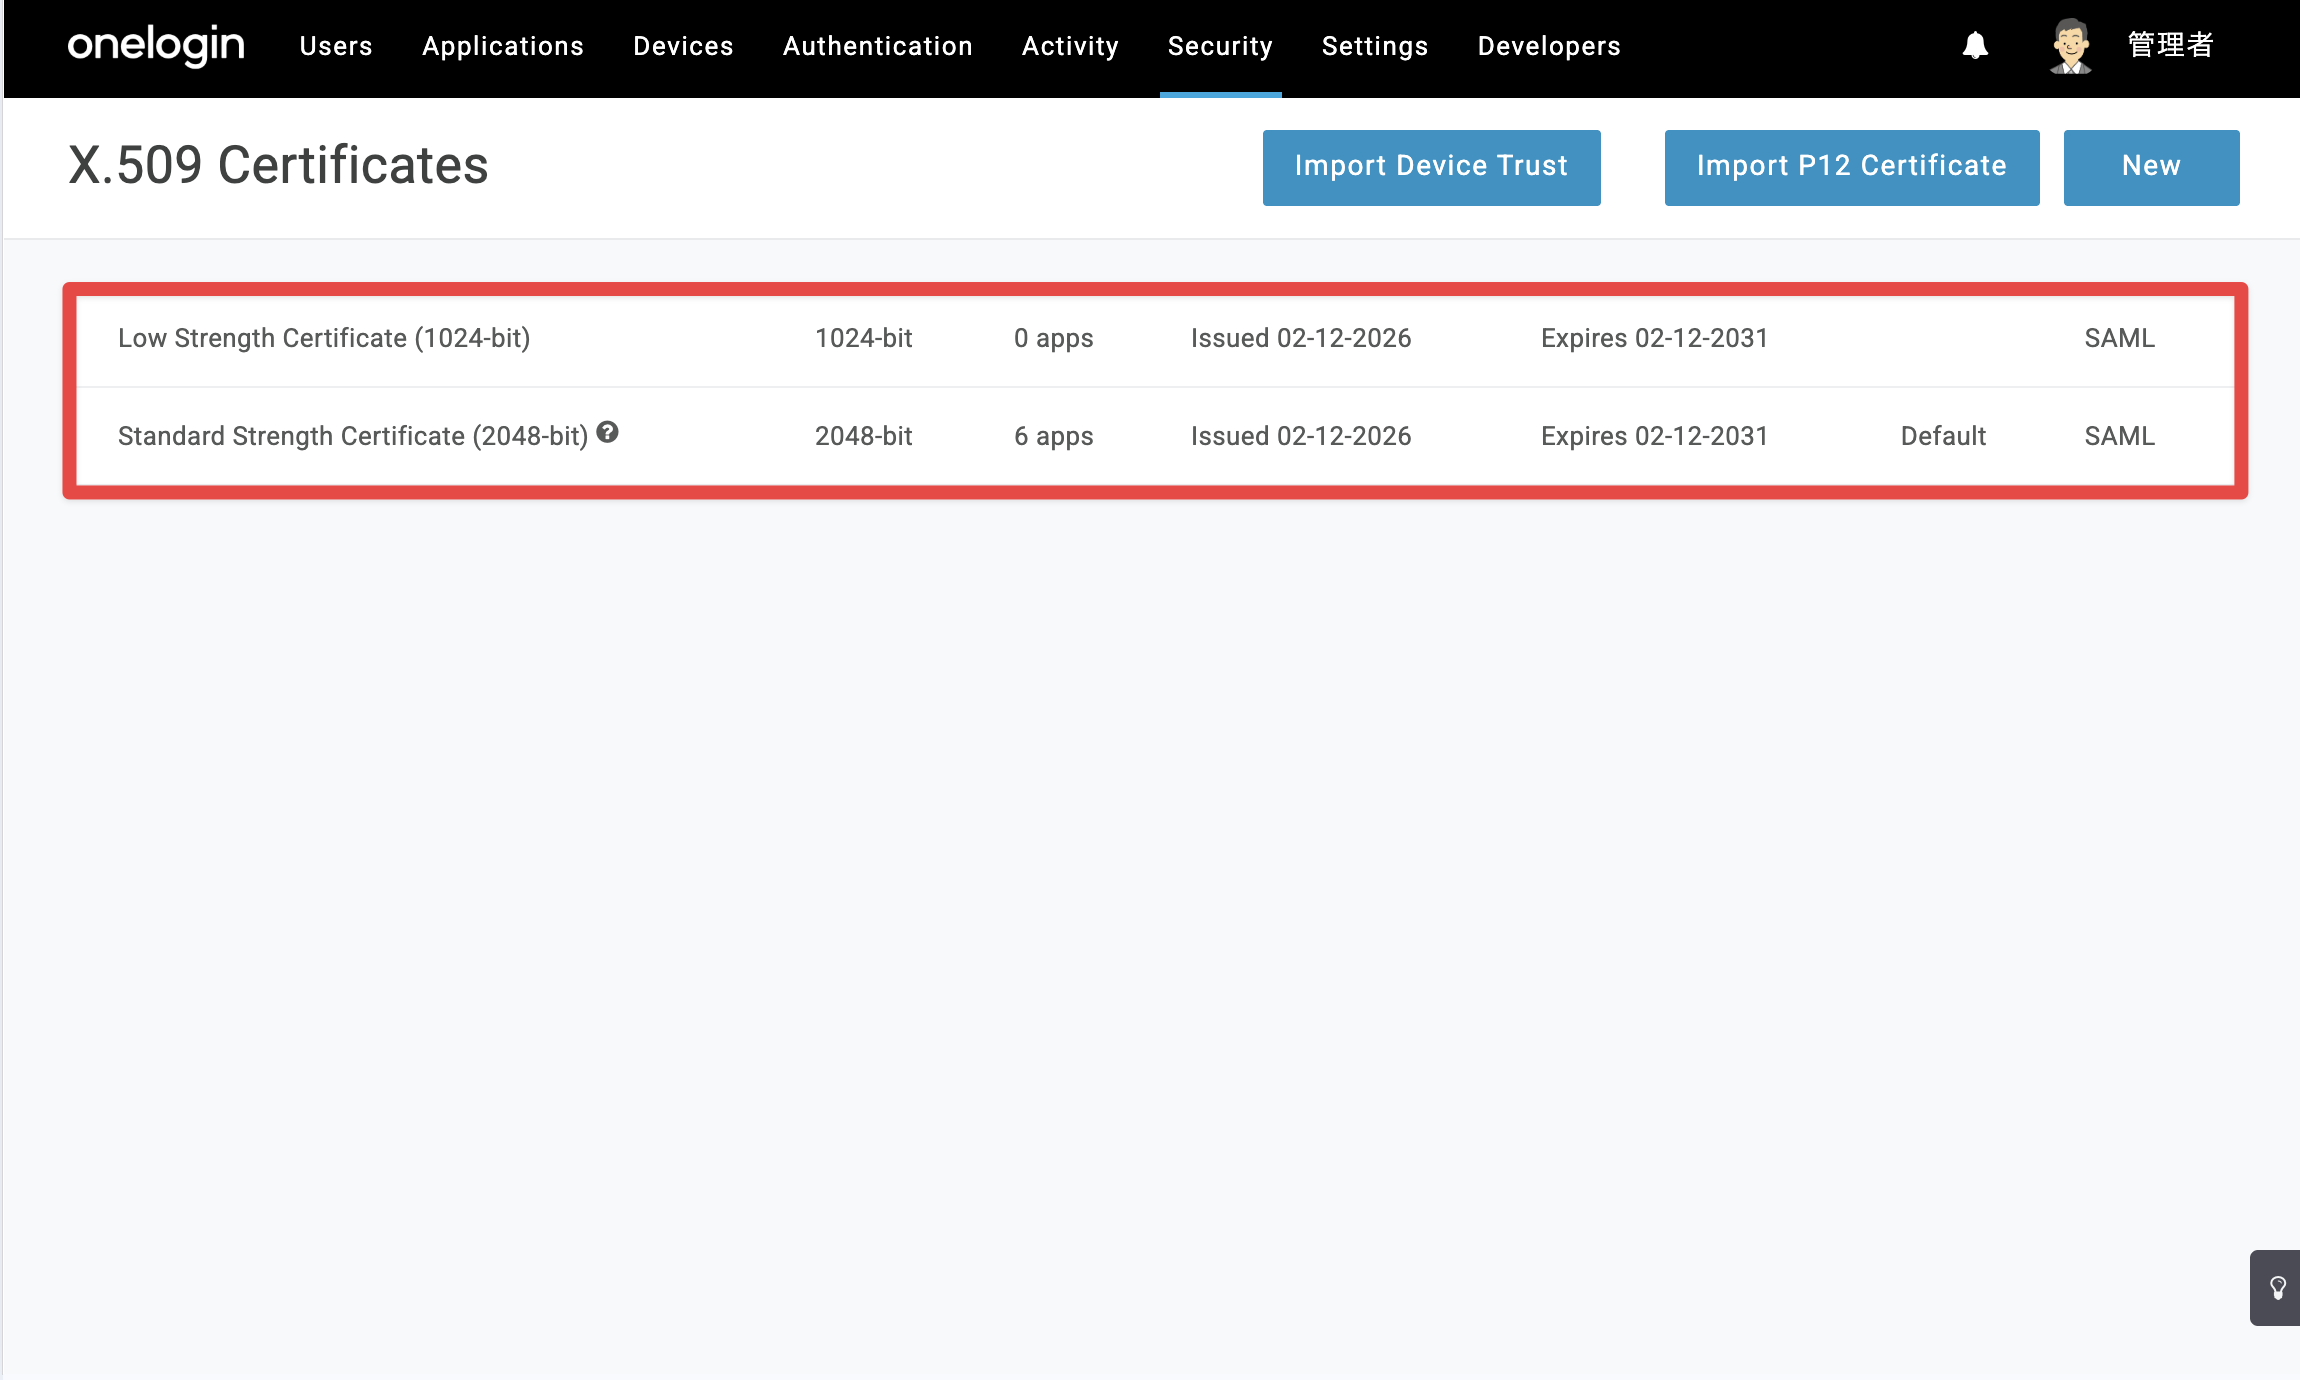This screenshot has height=1380, width=2300.
Task: Select the Security tab in navigation
Action: (x=1220, y=46)
